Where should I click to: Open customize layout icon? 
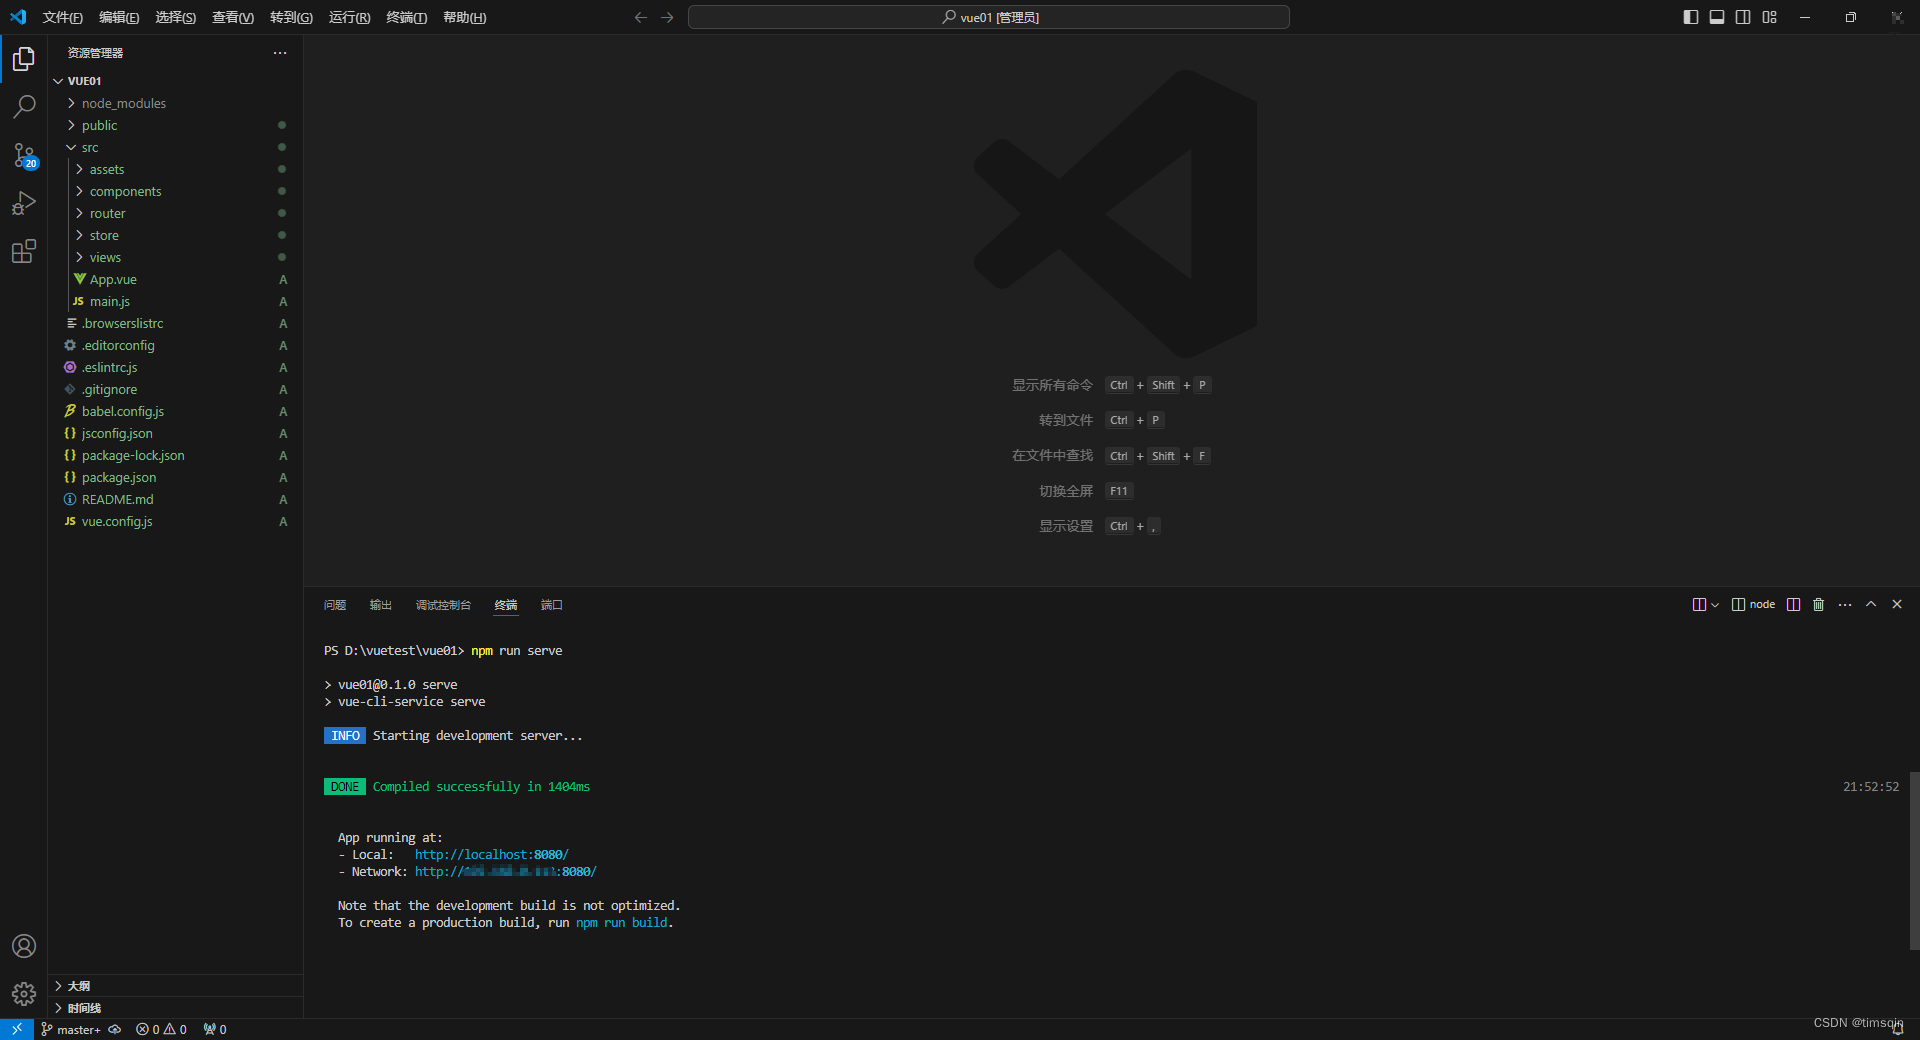click(x=1770, y=17)
